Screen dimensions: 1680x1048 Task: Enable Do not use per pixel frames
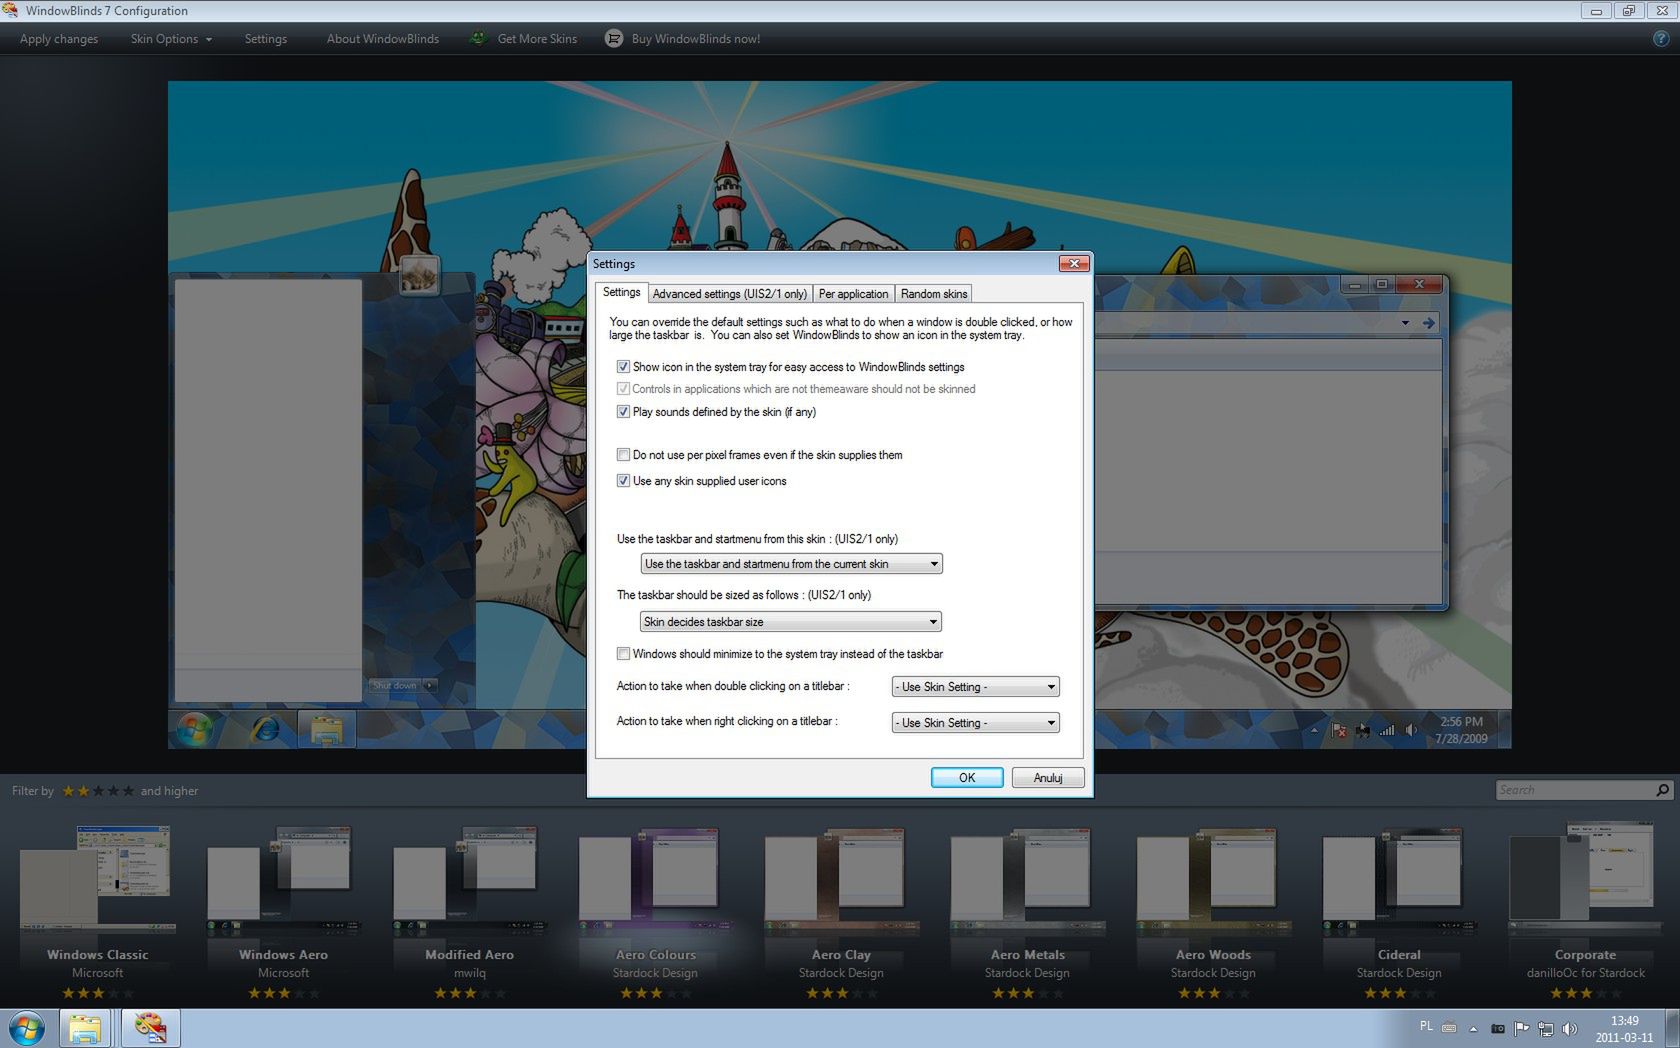point(623,455)
